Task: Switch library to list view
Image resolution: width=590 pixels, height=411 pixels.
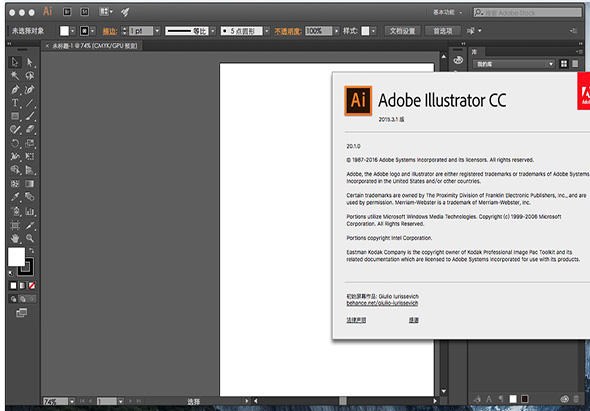Action: [575, 64]
